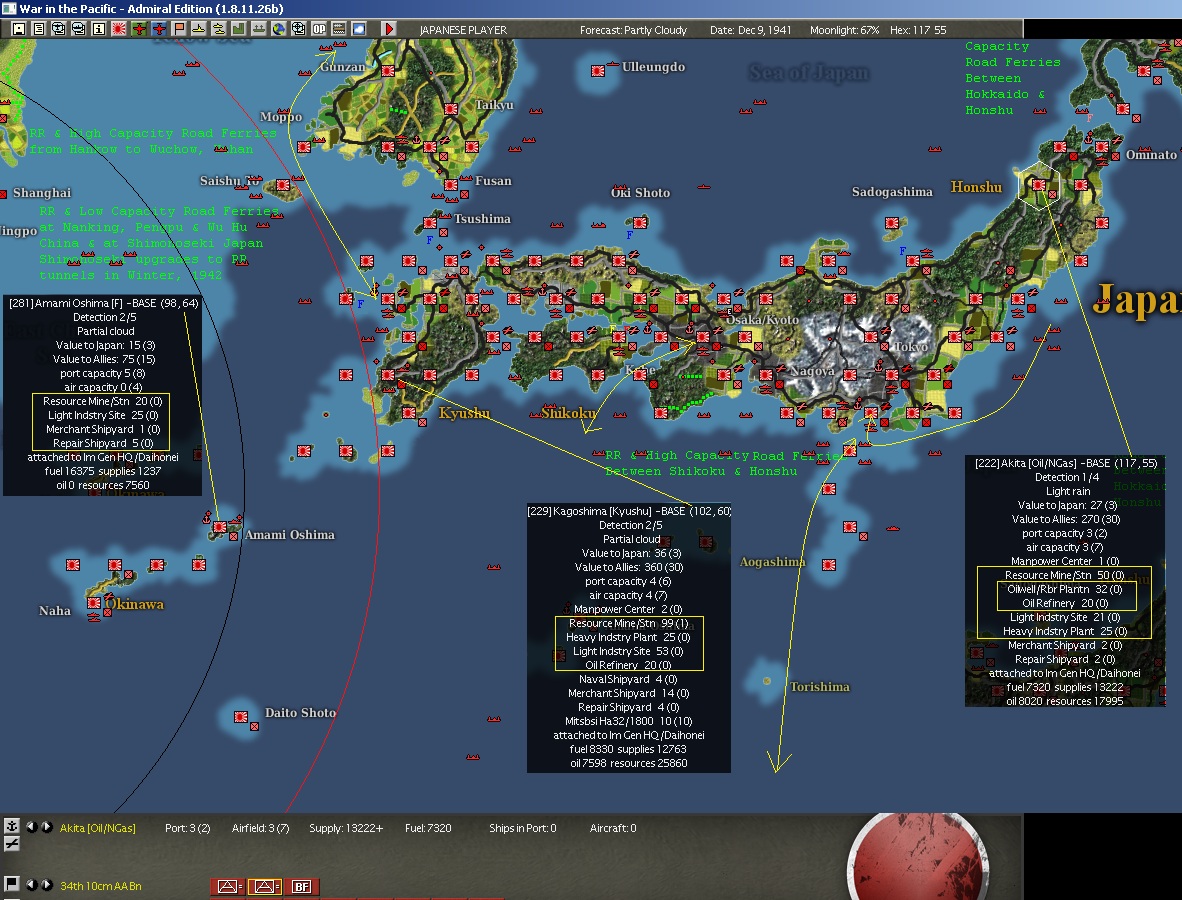Click 'Date: Dec 9, 1941' text

tap(751, 30)
